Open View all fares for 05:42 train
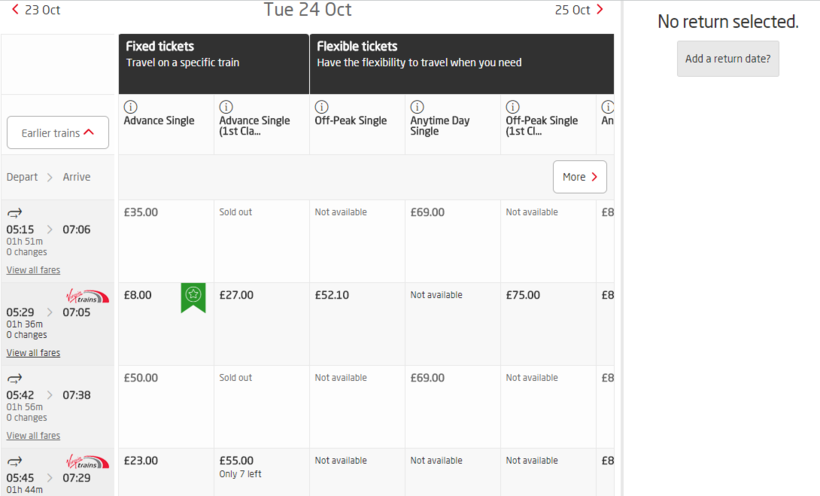The image size is (820, 496). [33, 435]
